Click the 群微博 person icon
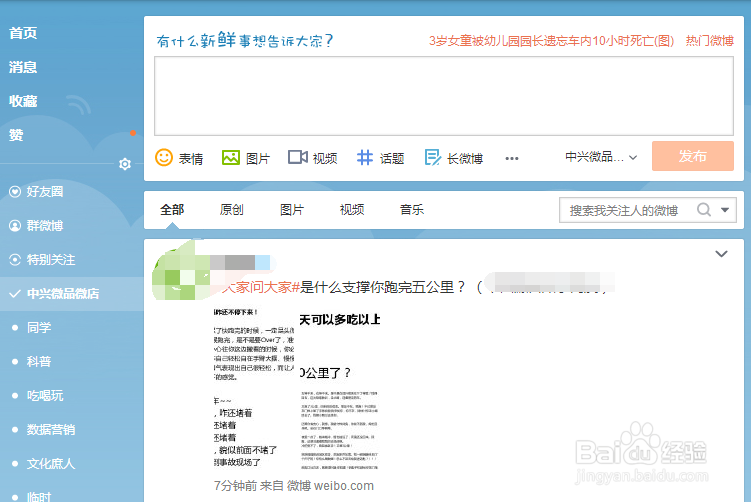This screenshot has height=502, width=751. click(15, 226)
